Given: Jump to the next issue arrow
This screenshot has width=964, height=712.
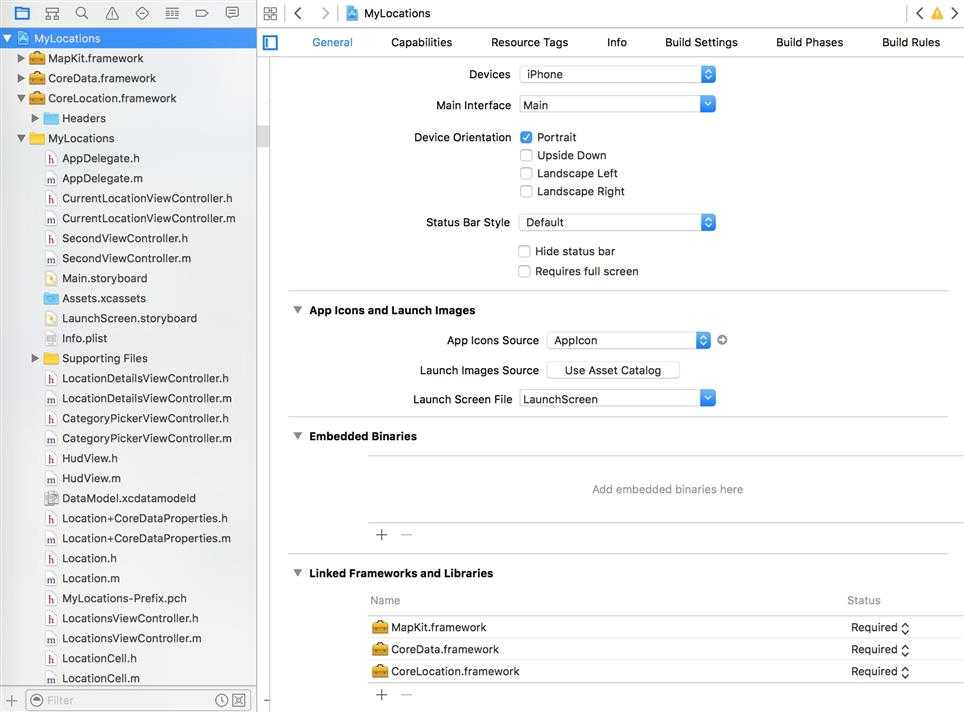Looking at the screenshot, I should pyautogui.click(x=955, y=14).
